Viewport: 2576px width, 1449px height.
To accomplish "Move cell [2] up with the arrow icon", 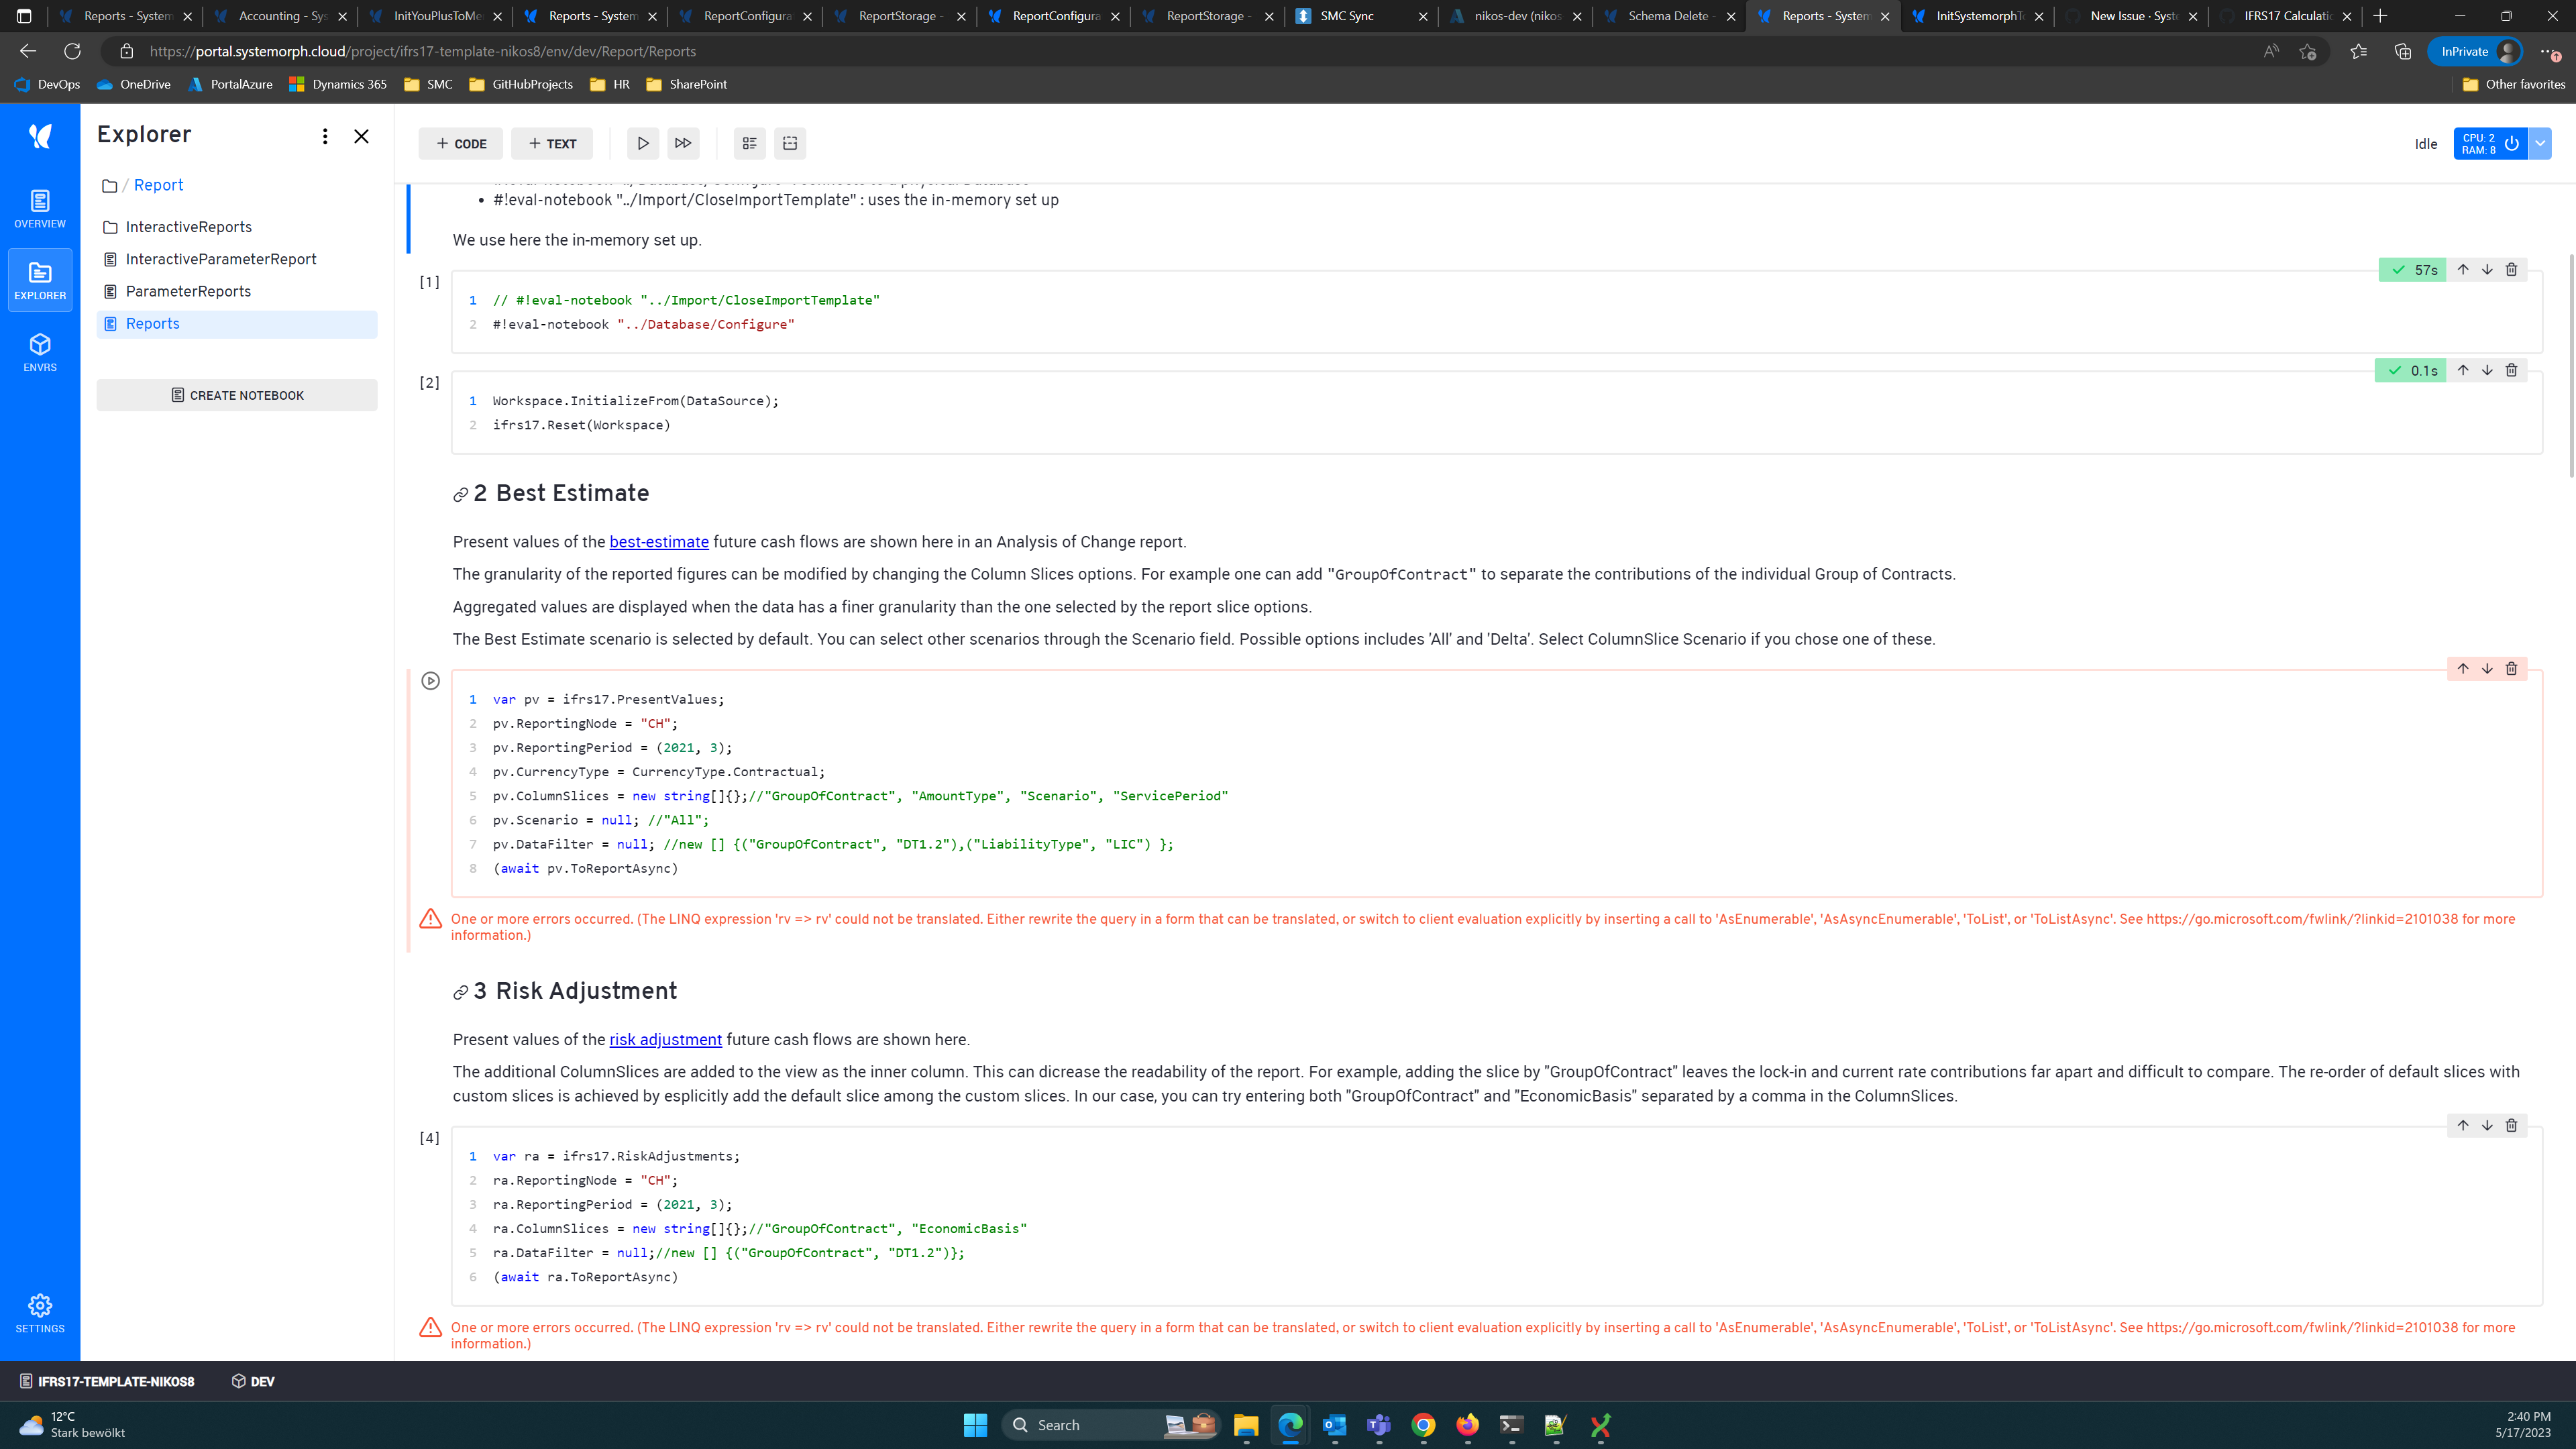I will [x=2463, y=370].
